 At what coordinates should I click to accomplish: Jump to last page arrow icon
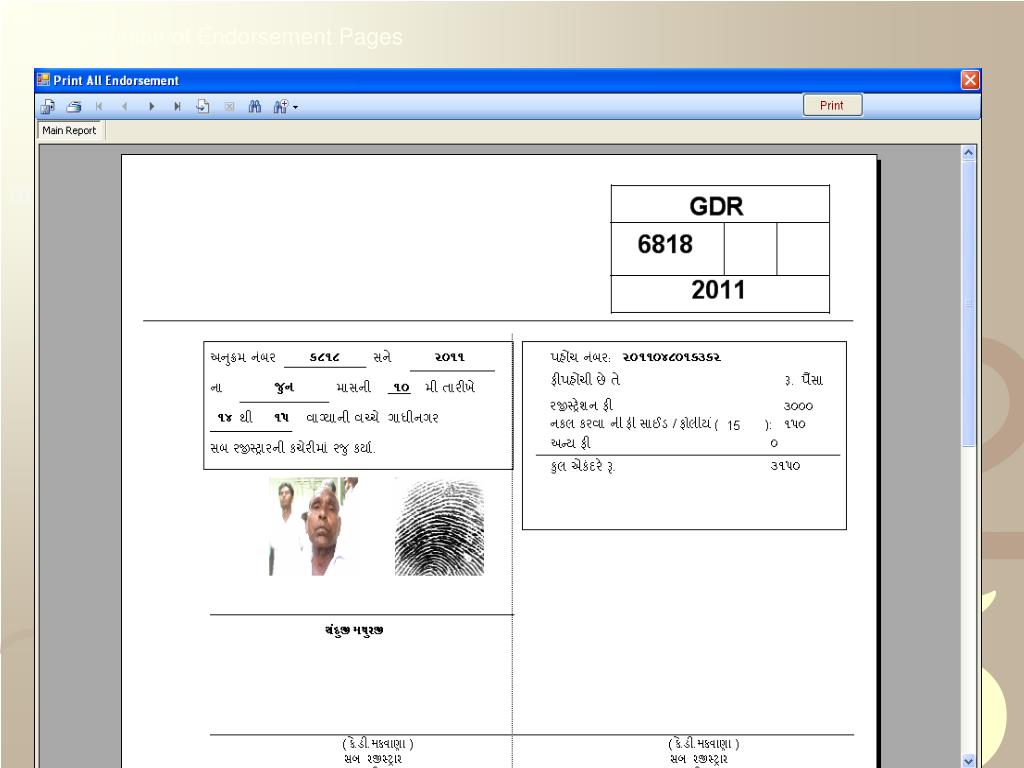click(x=177, y=106)
